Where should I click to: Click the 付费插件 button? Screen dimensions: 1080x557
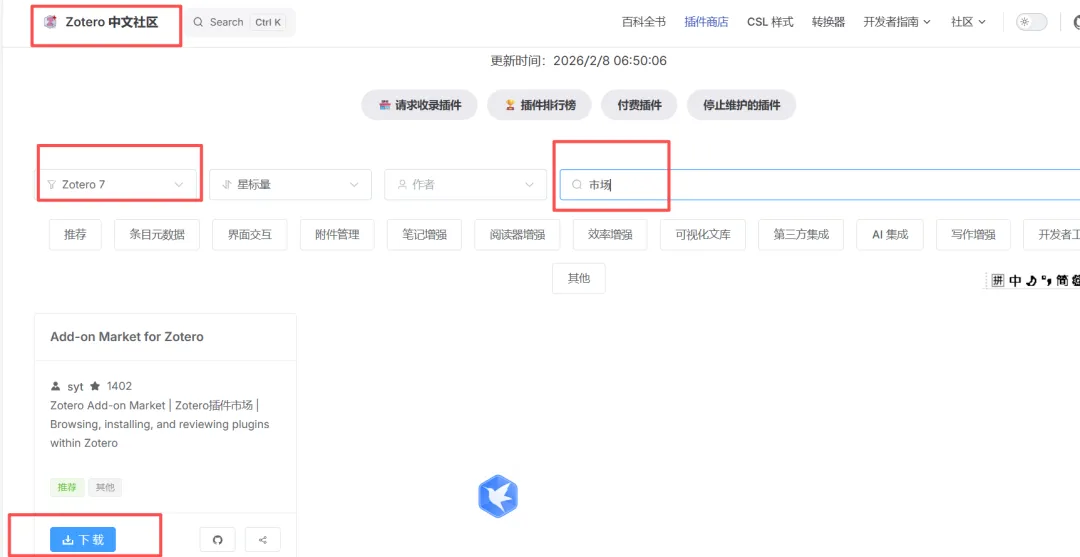639,105
